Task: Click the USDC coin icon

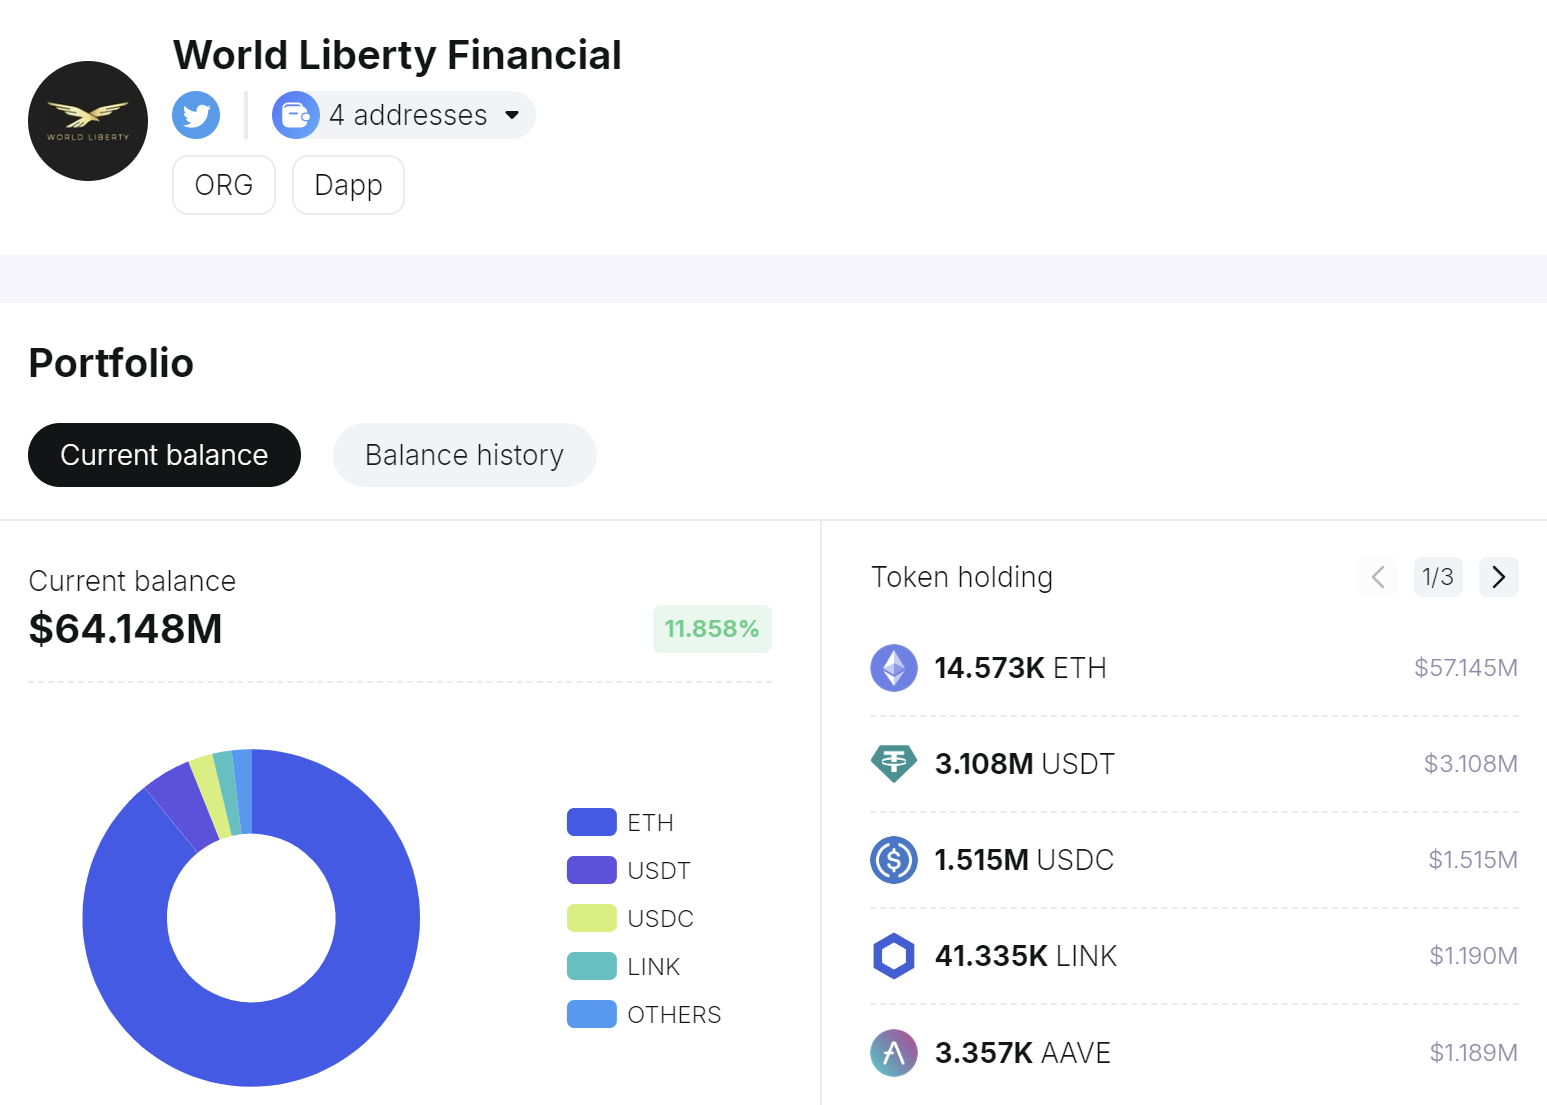Action: click(x=894, y=860)
